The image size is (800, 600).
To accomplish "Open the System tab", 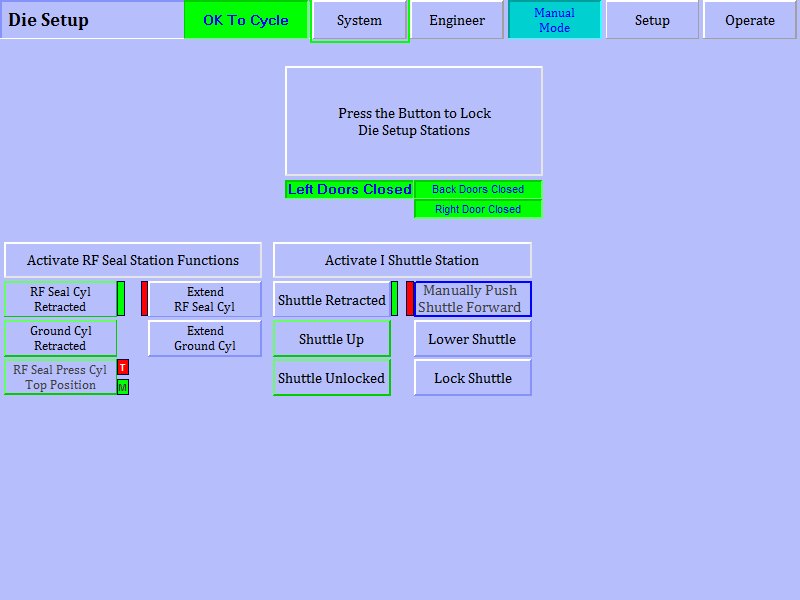I will pyautogui.click(x=359, y=21).
